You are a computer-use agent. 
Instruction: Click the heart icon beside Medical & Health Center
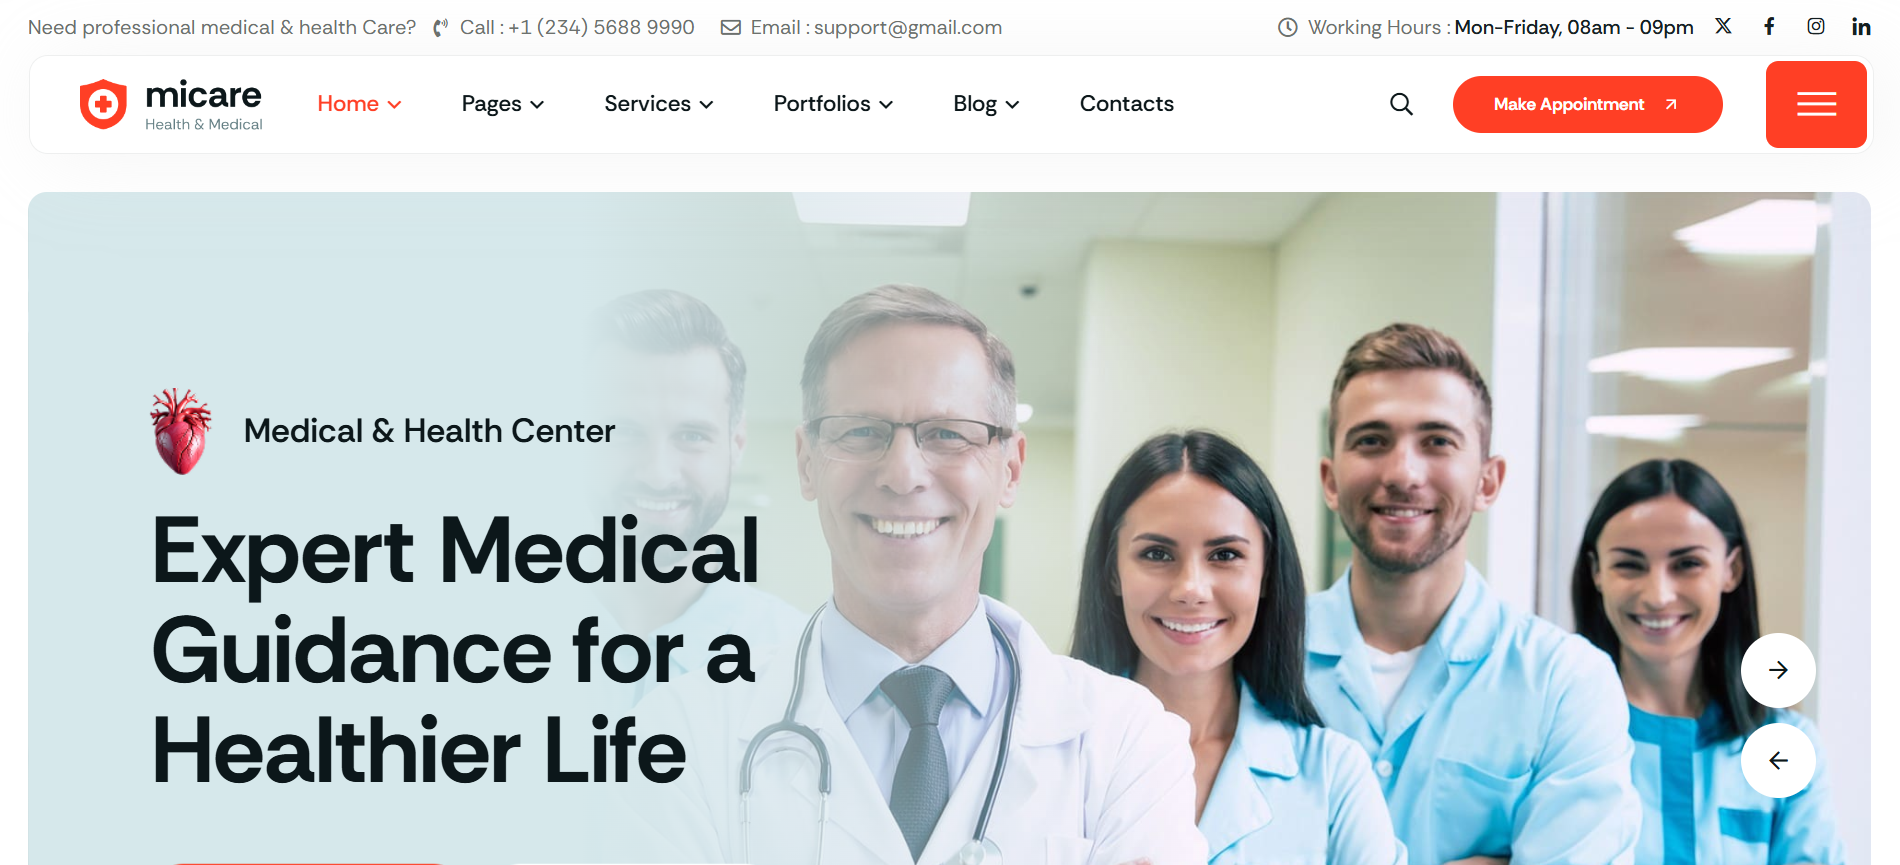click(181, 431)
